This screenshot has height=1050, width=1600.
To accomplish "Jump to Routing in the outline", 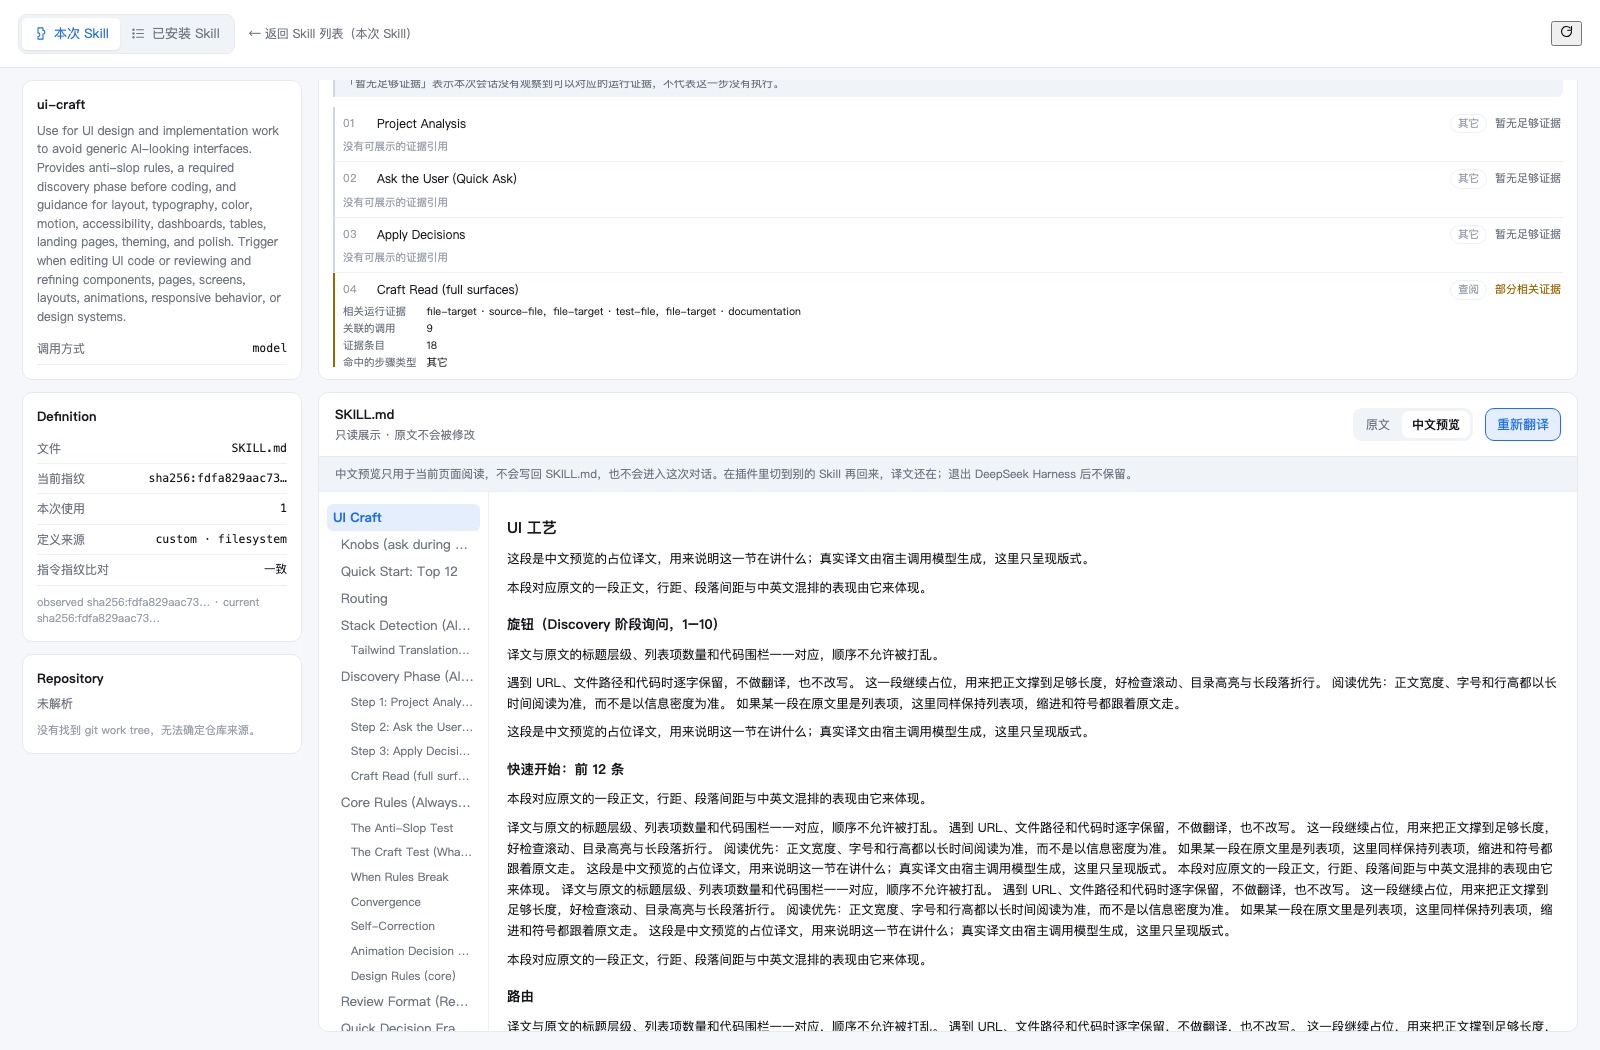I will click(x=403, y=598).
